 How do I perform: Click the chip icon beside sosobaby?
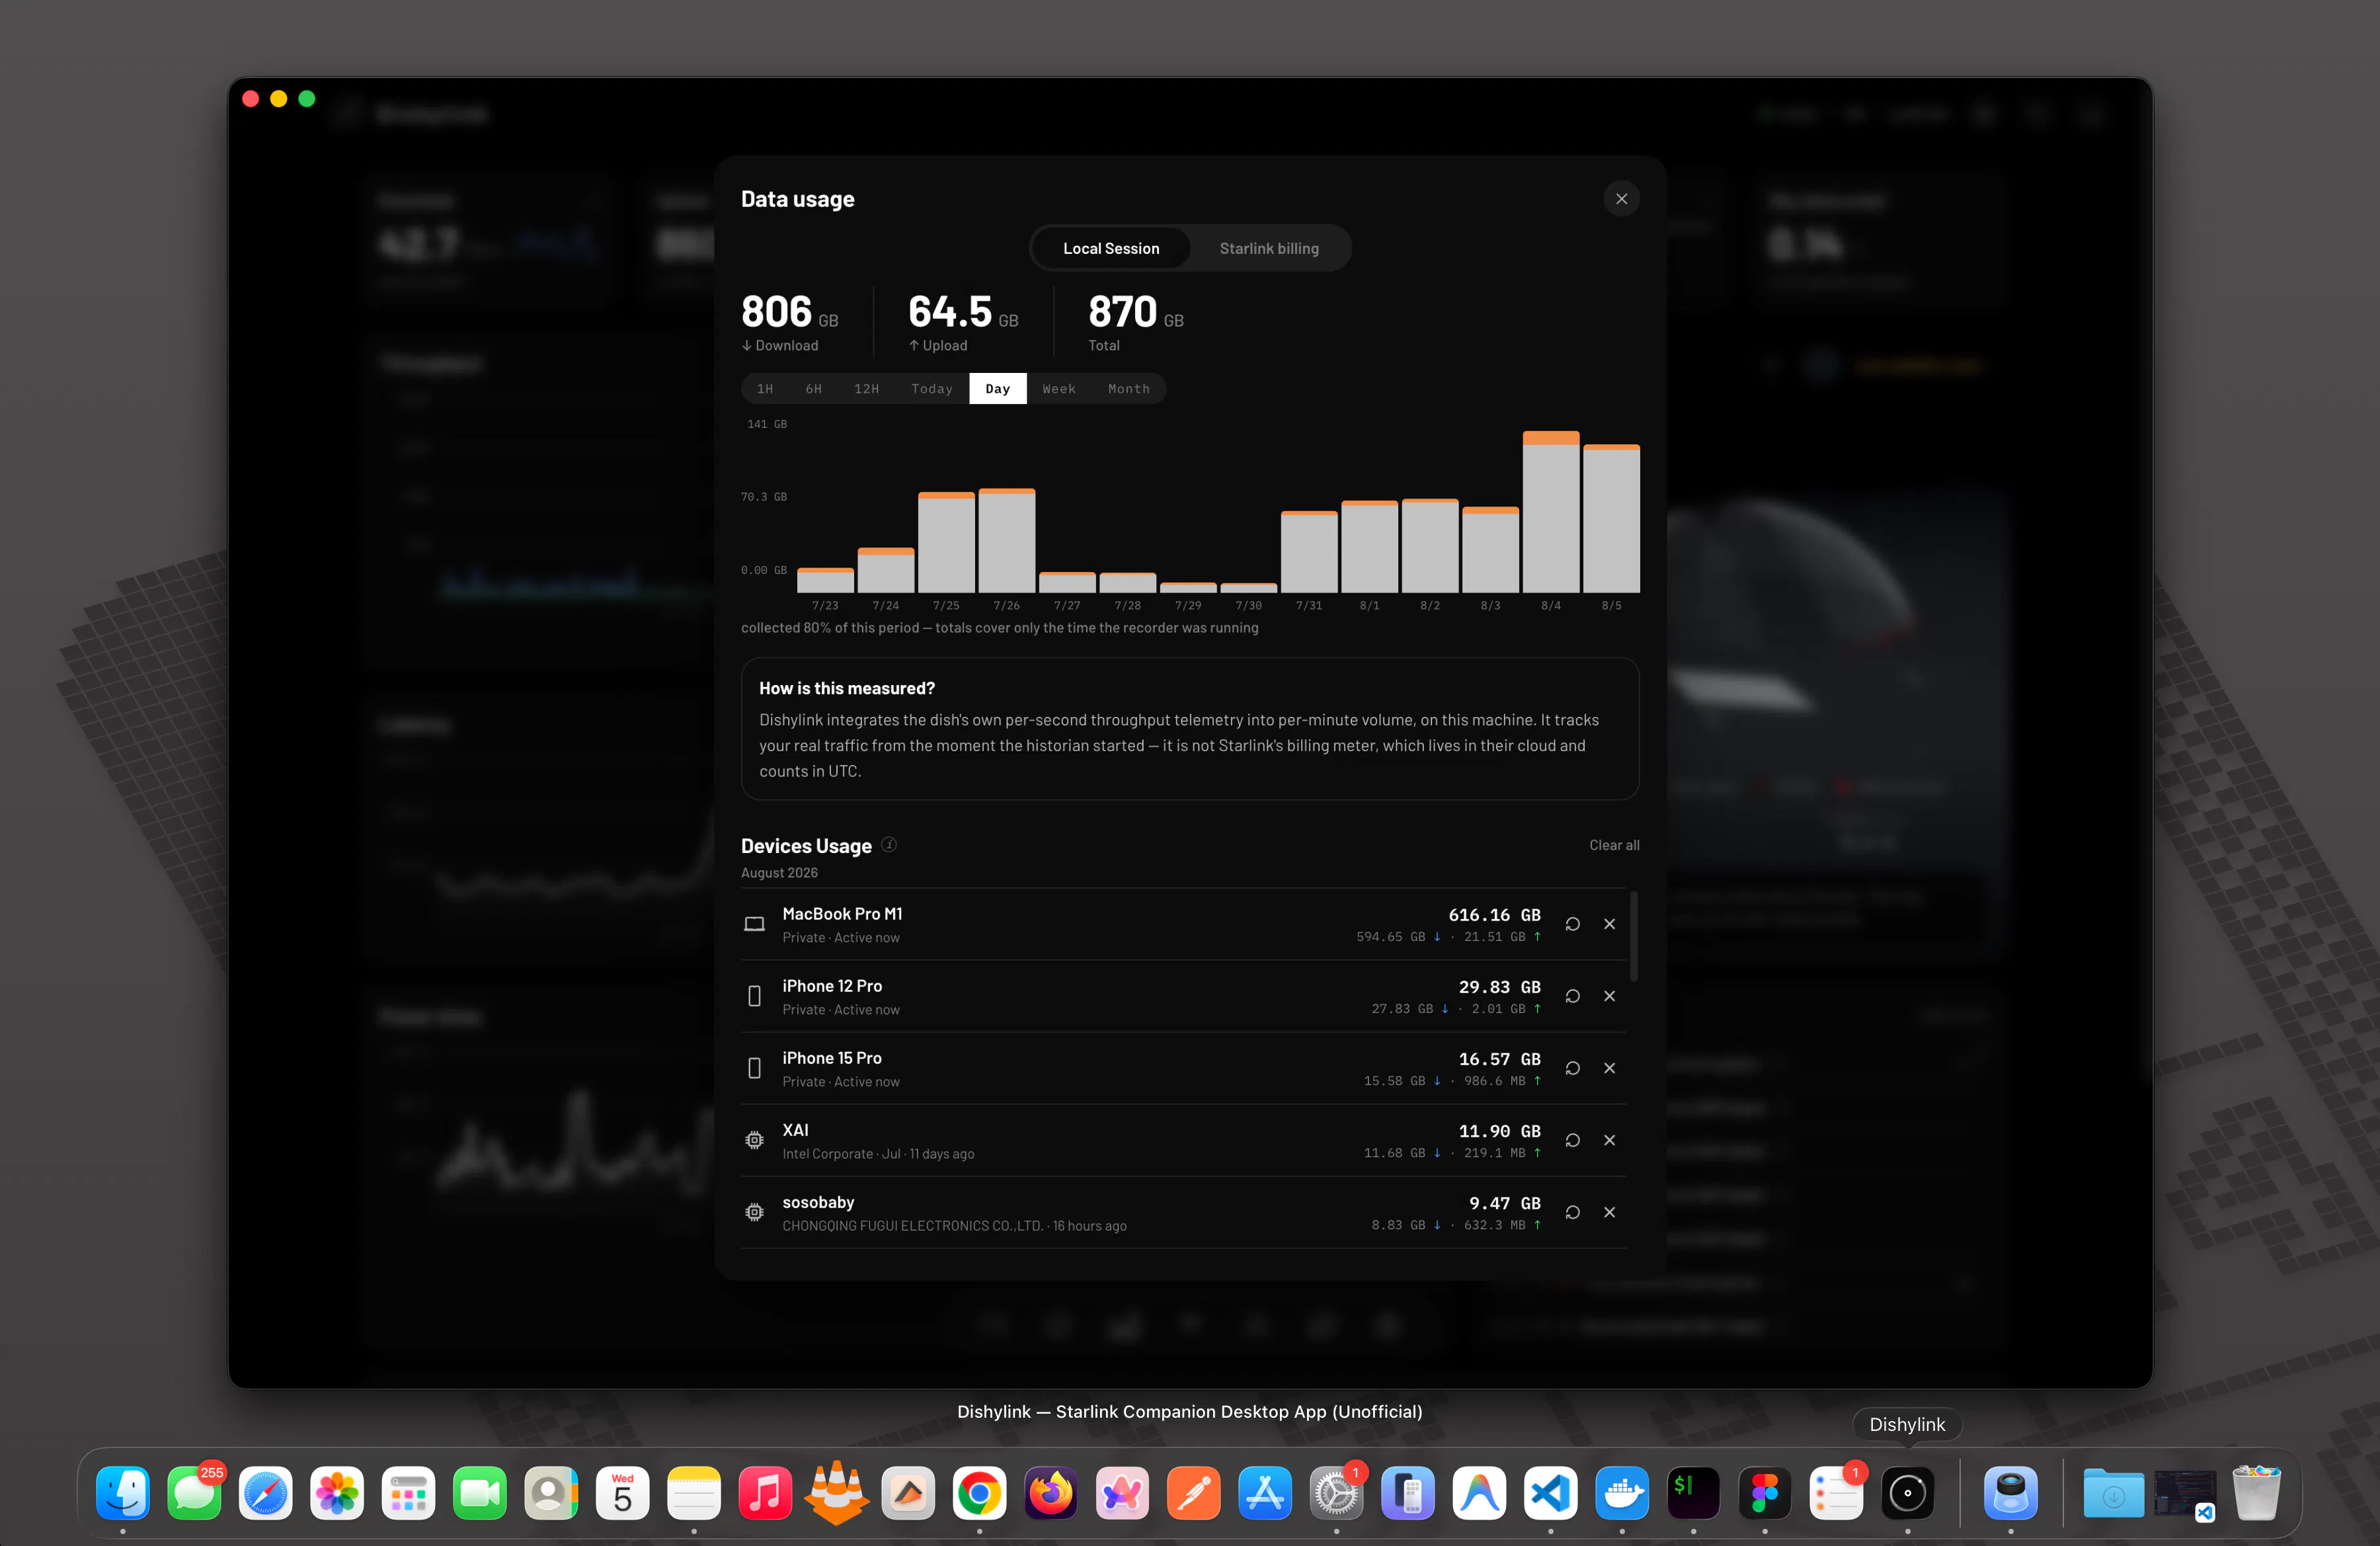tap(755, 1212)
